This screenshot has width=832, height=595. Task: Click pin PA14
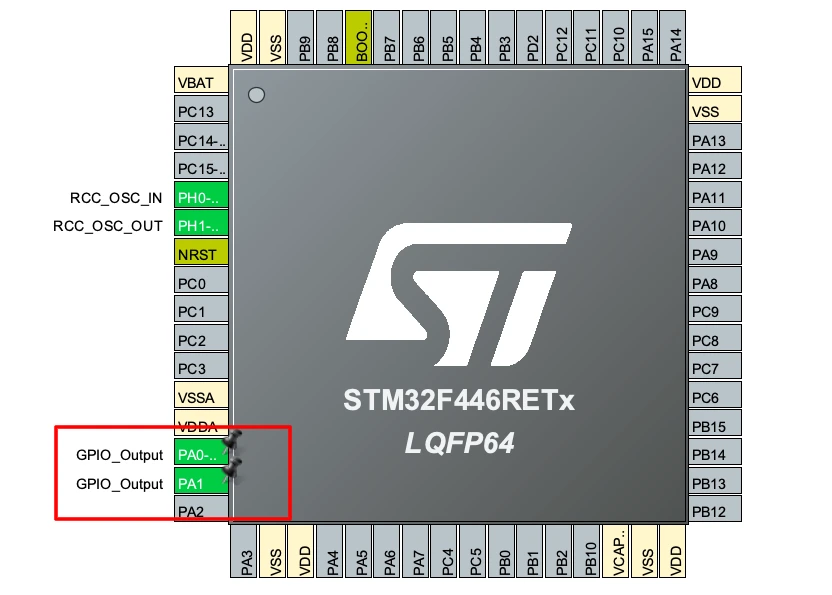coord(673,37)
